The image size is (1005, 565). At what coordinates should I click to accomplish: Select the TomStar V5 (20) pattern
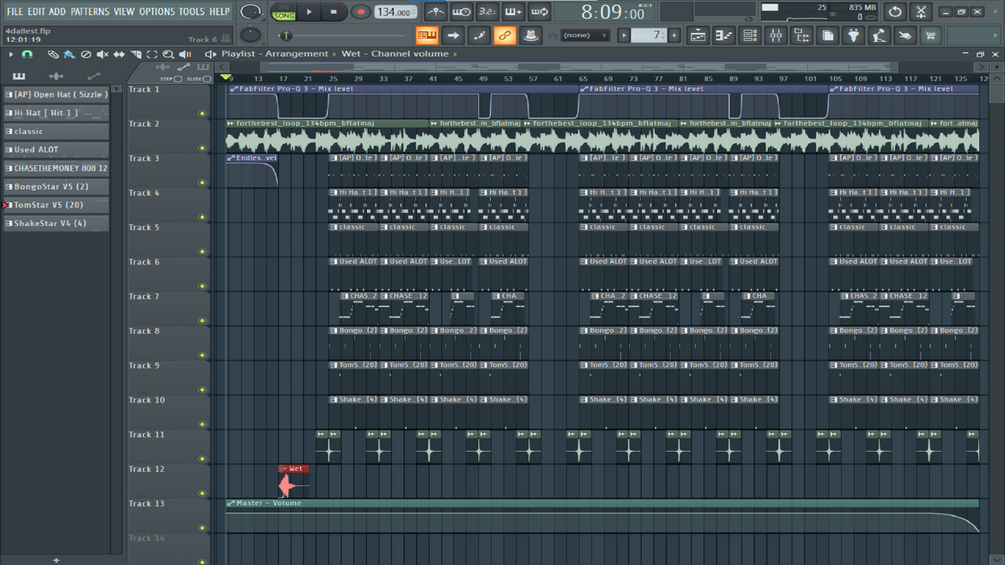pyautogui.click(x=56, y=205)
